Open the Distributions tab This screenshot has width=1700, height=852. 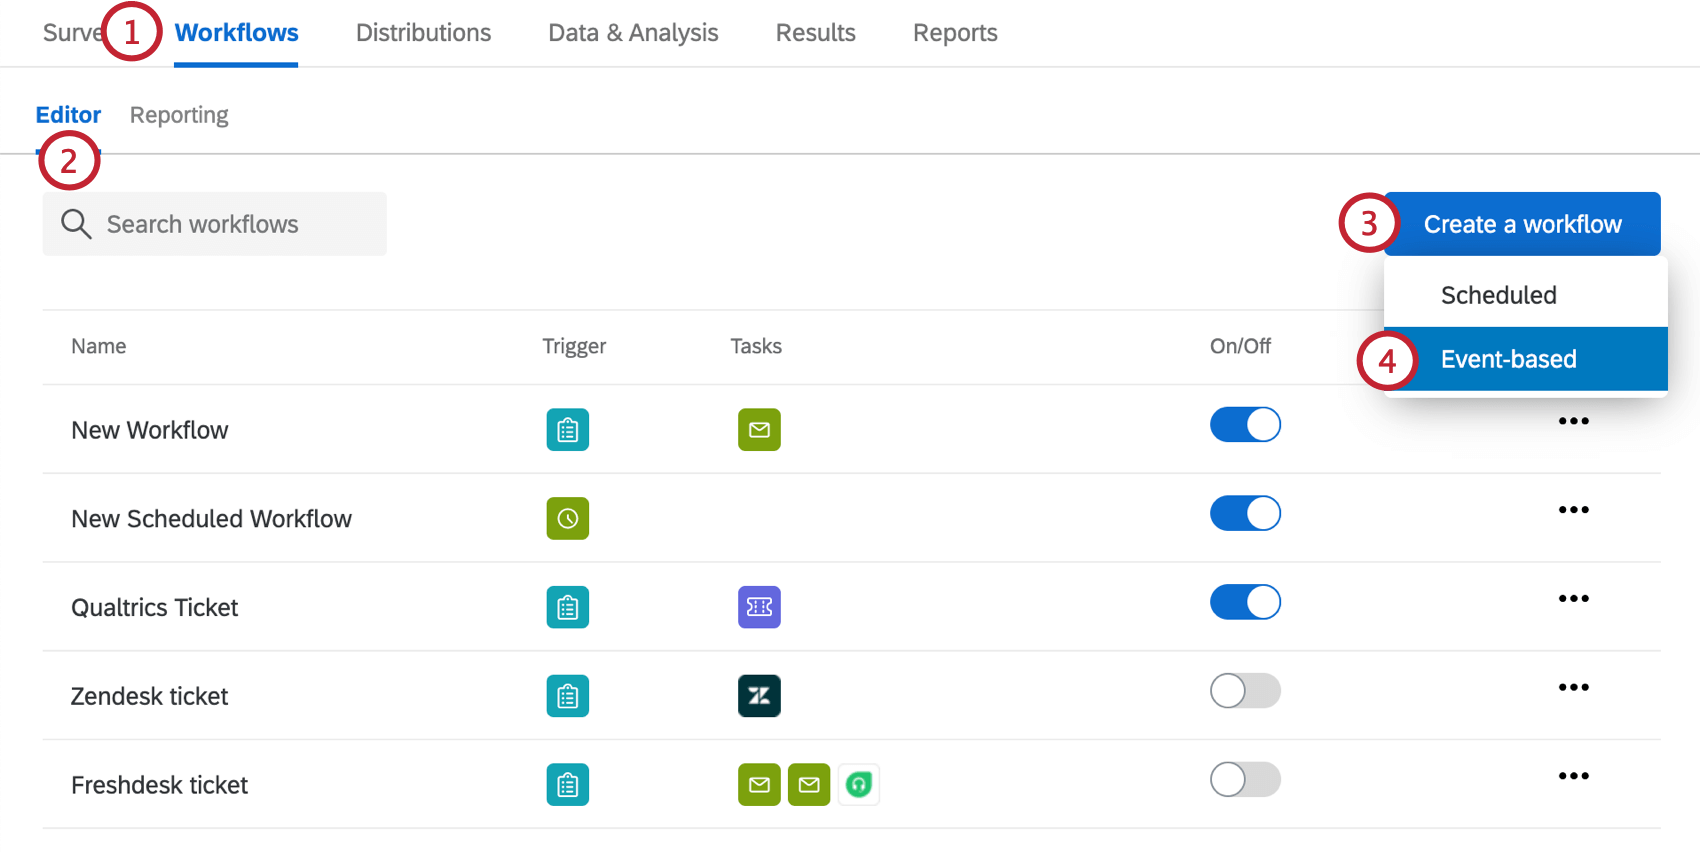[423, 32]
